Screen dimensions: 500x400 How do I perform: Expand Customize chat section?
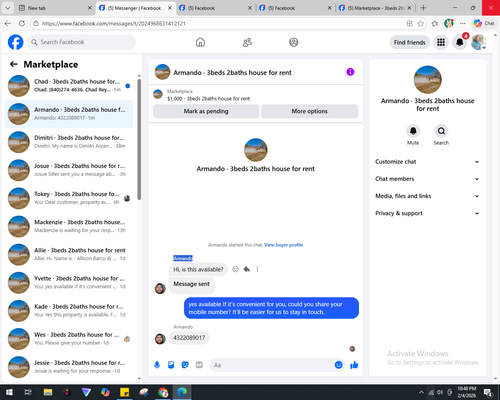[x=427, y=162]
